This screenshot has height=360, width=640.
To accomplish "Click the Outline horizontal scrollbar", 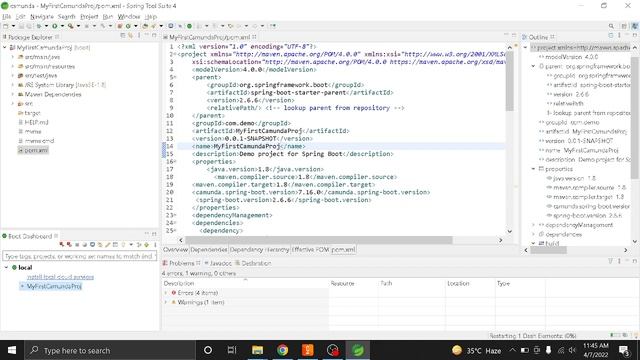I will tap(548, 250).
